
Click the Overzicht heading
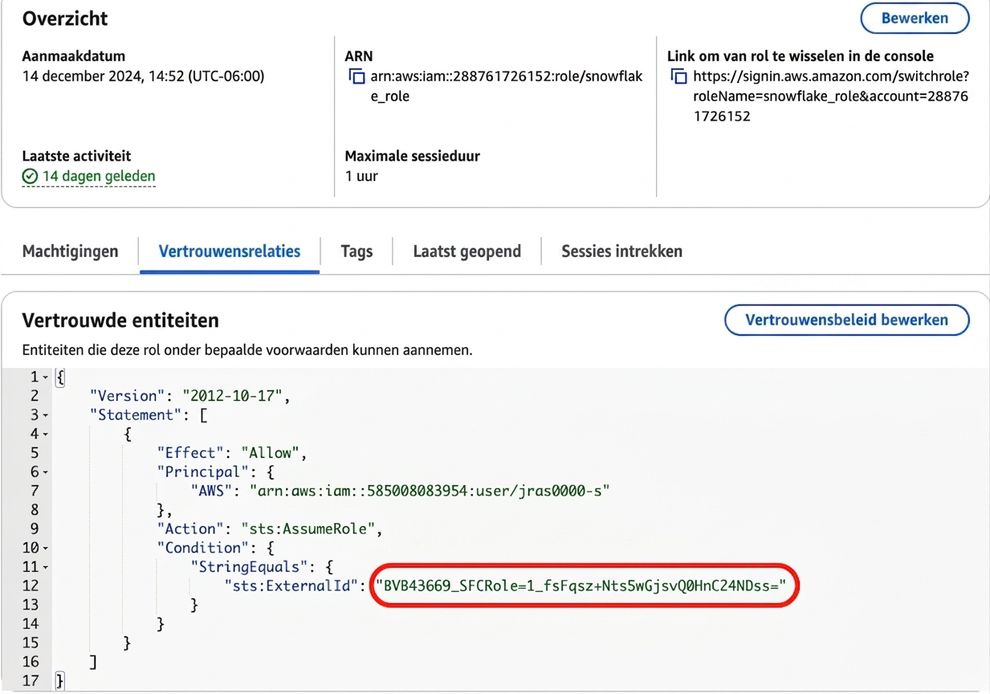(x=65, y=18)
